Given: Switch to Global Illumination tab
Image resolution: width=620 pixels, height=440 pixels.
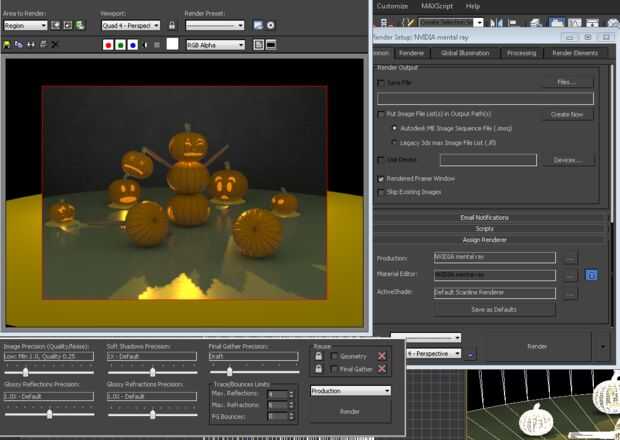Looking at the screenshot, I should pyautogui.click(x=464, y=53).
